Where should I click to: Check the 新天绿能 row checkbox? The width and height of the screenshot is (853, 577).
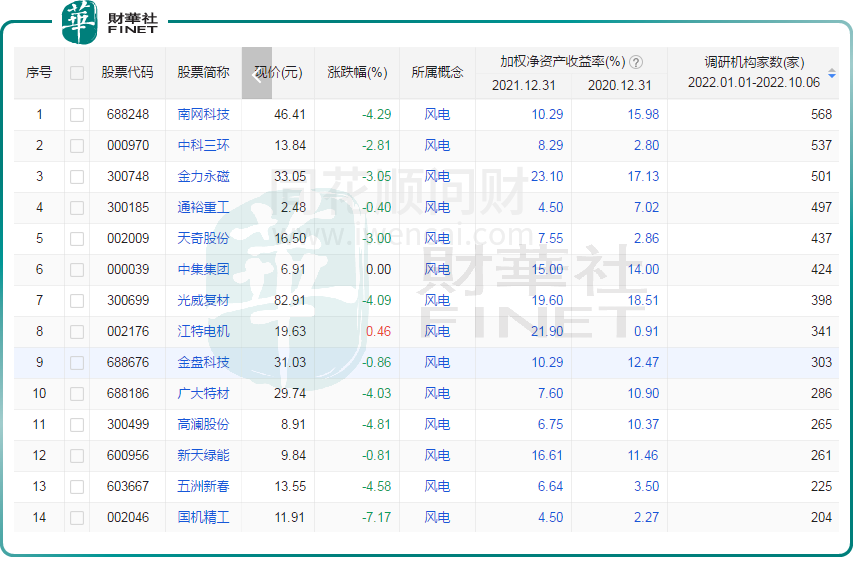point(77,456)
